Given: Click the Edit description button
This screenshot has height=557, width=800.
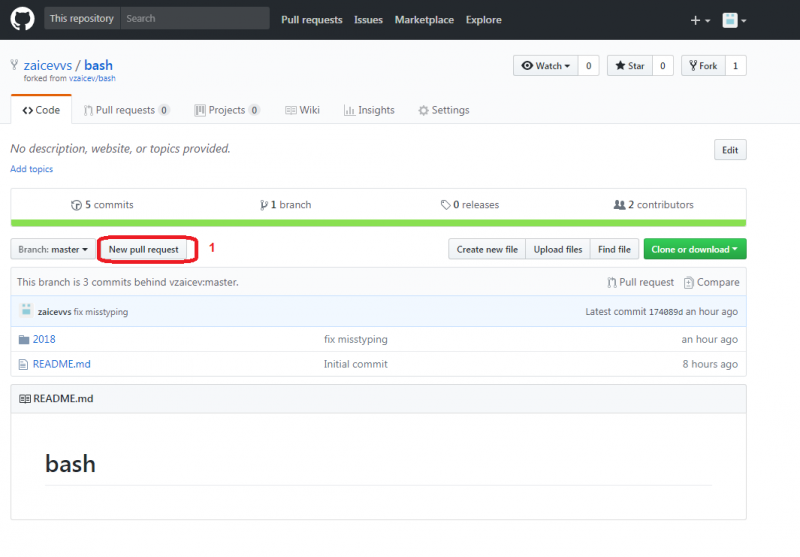Looking at the screenshot, I should (730, 150).
